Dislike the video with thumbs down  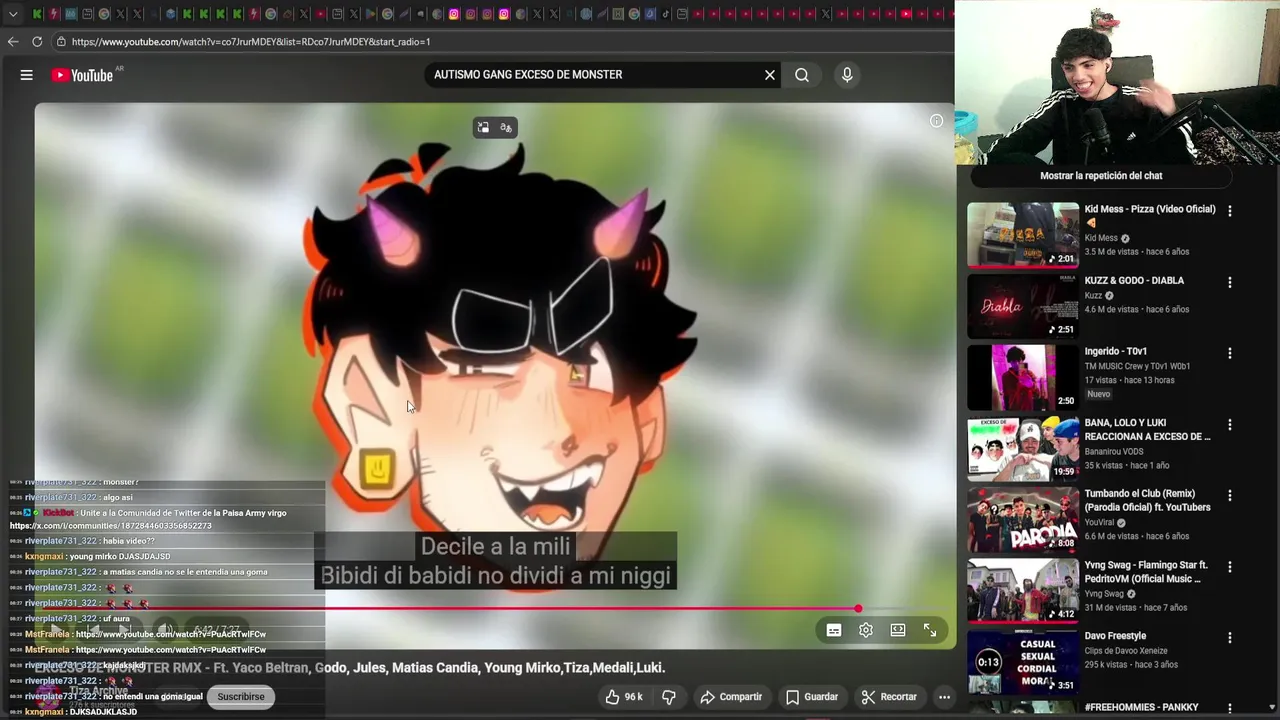tap(669, 697)
